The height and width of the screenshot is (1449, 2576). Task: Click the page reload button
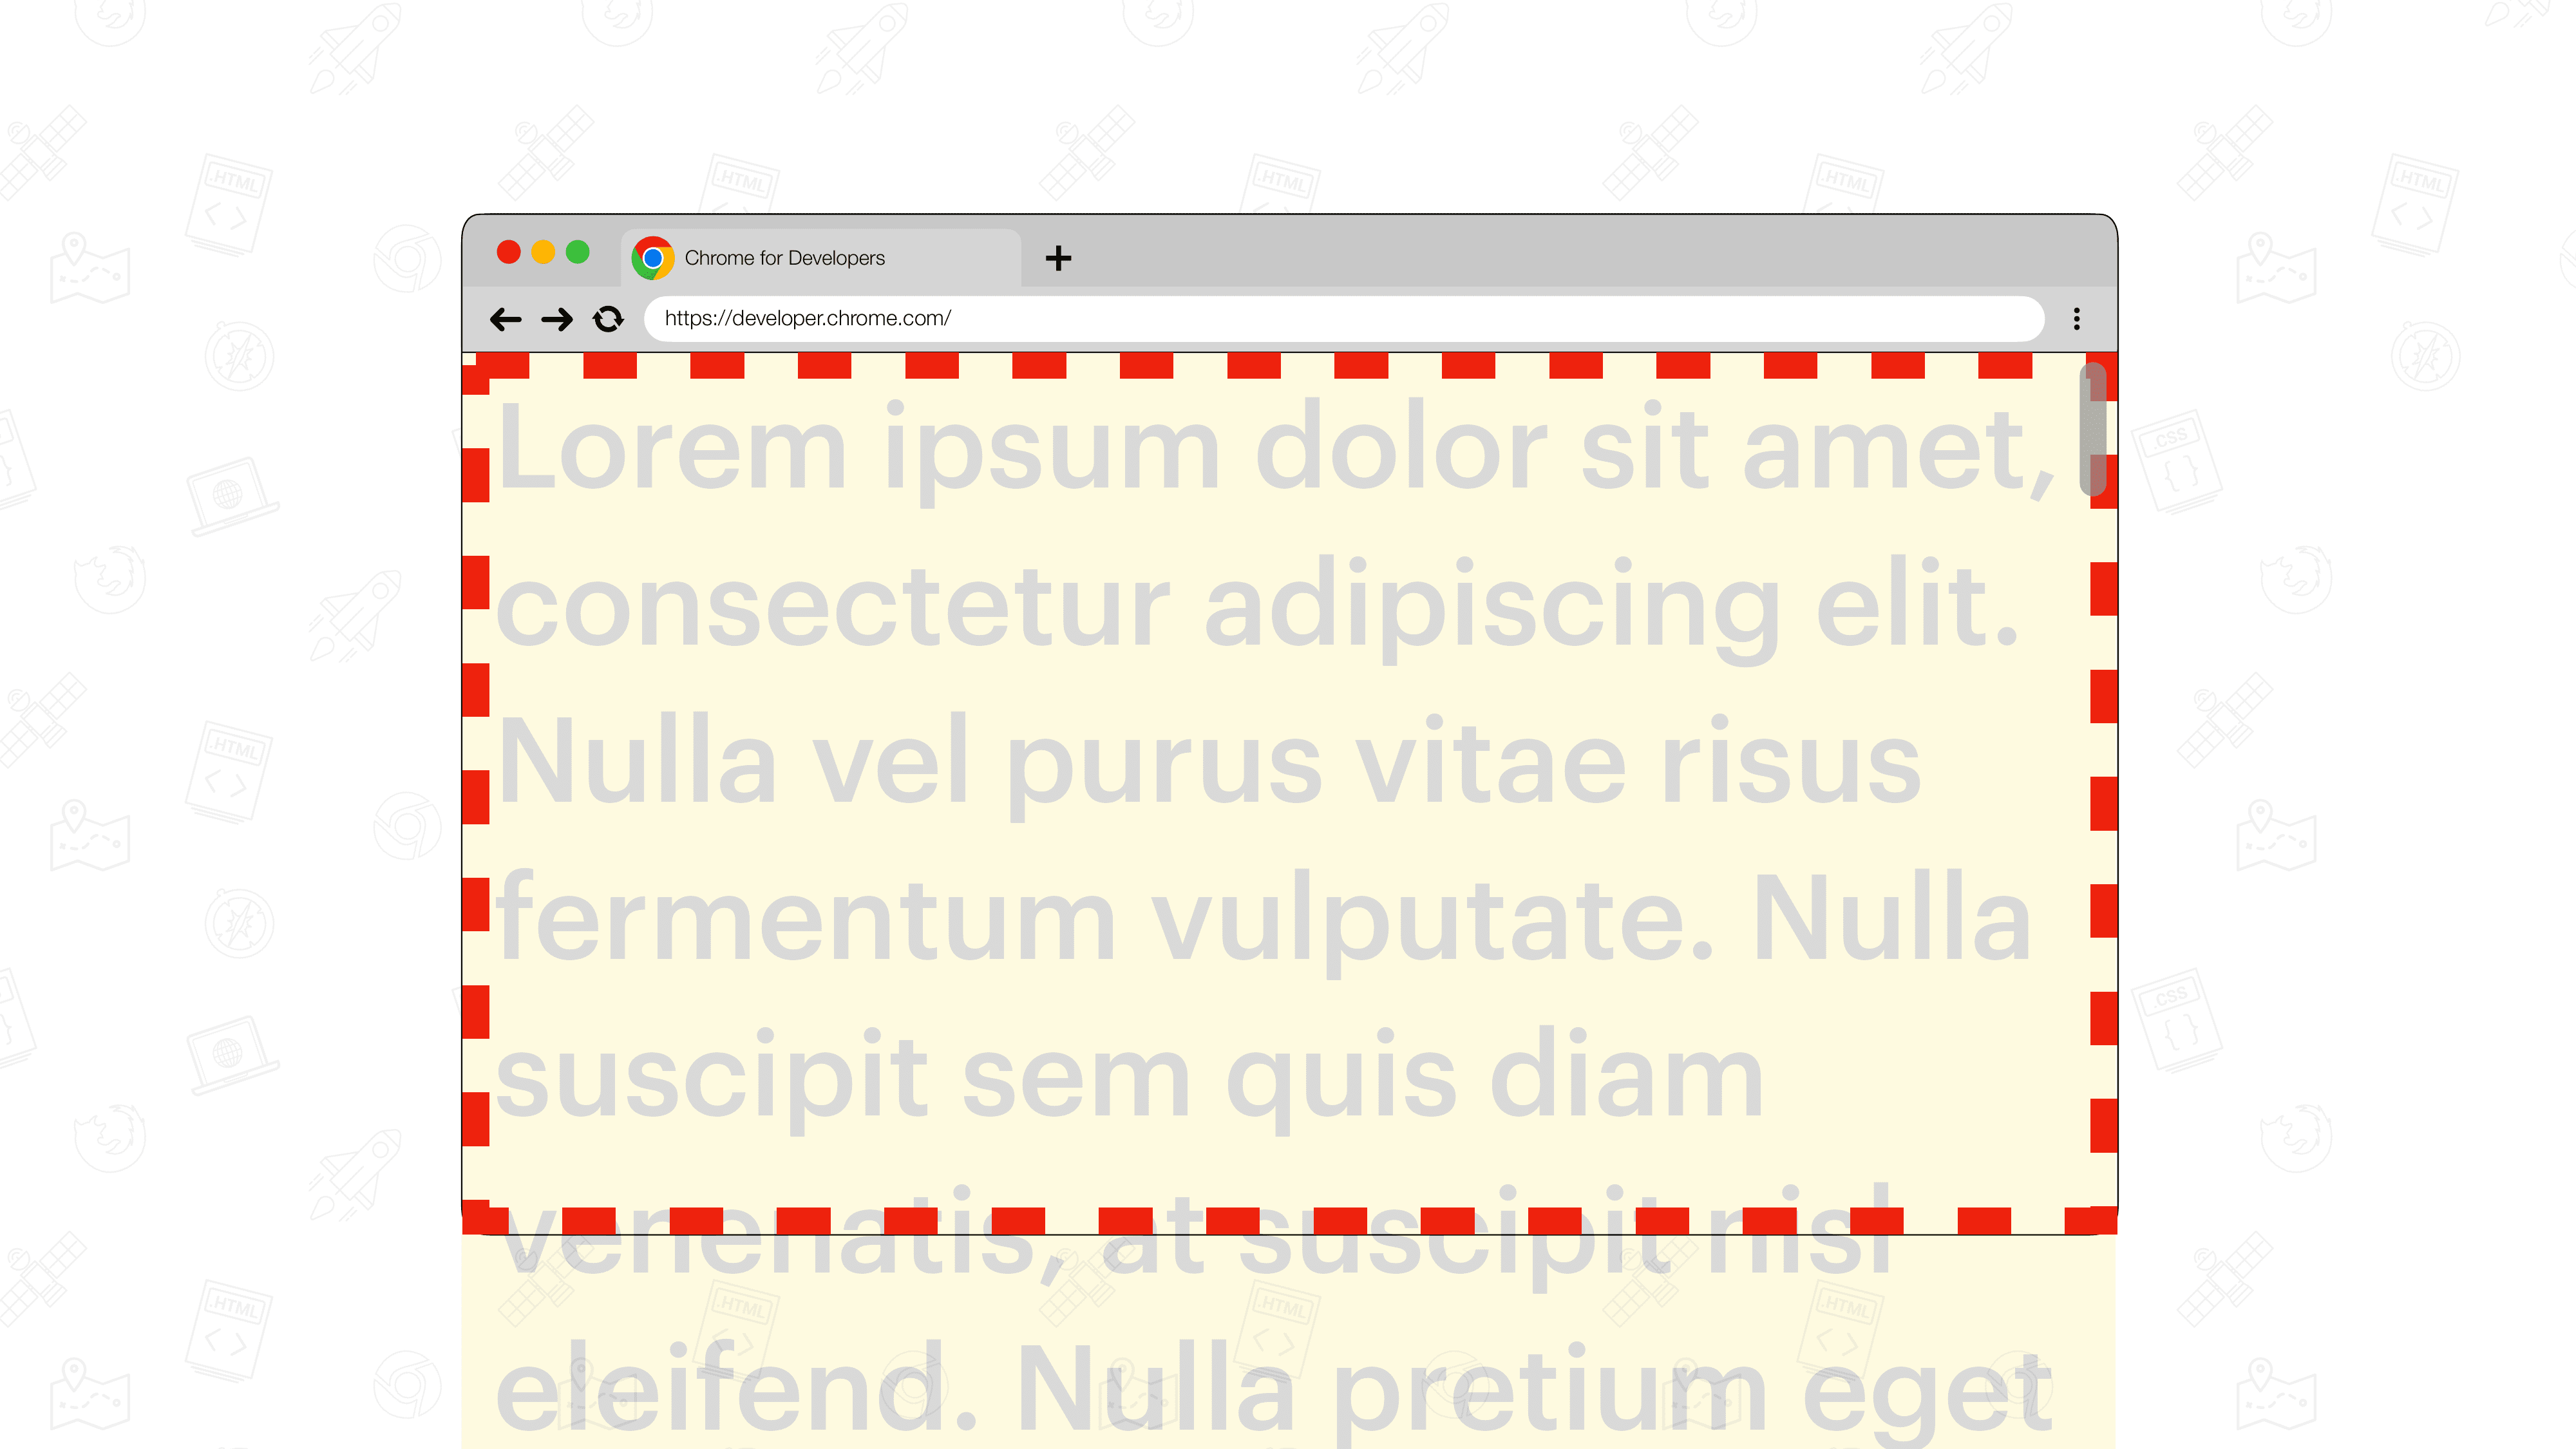[x=609, y=319]
